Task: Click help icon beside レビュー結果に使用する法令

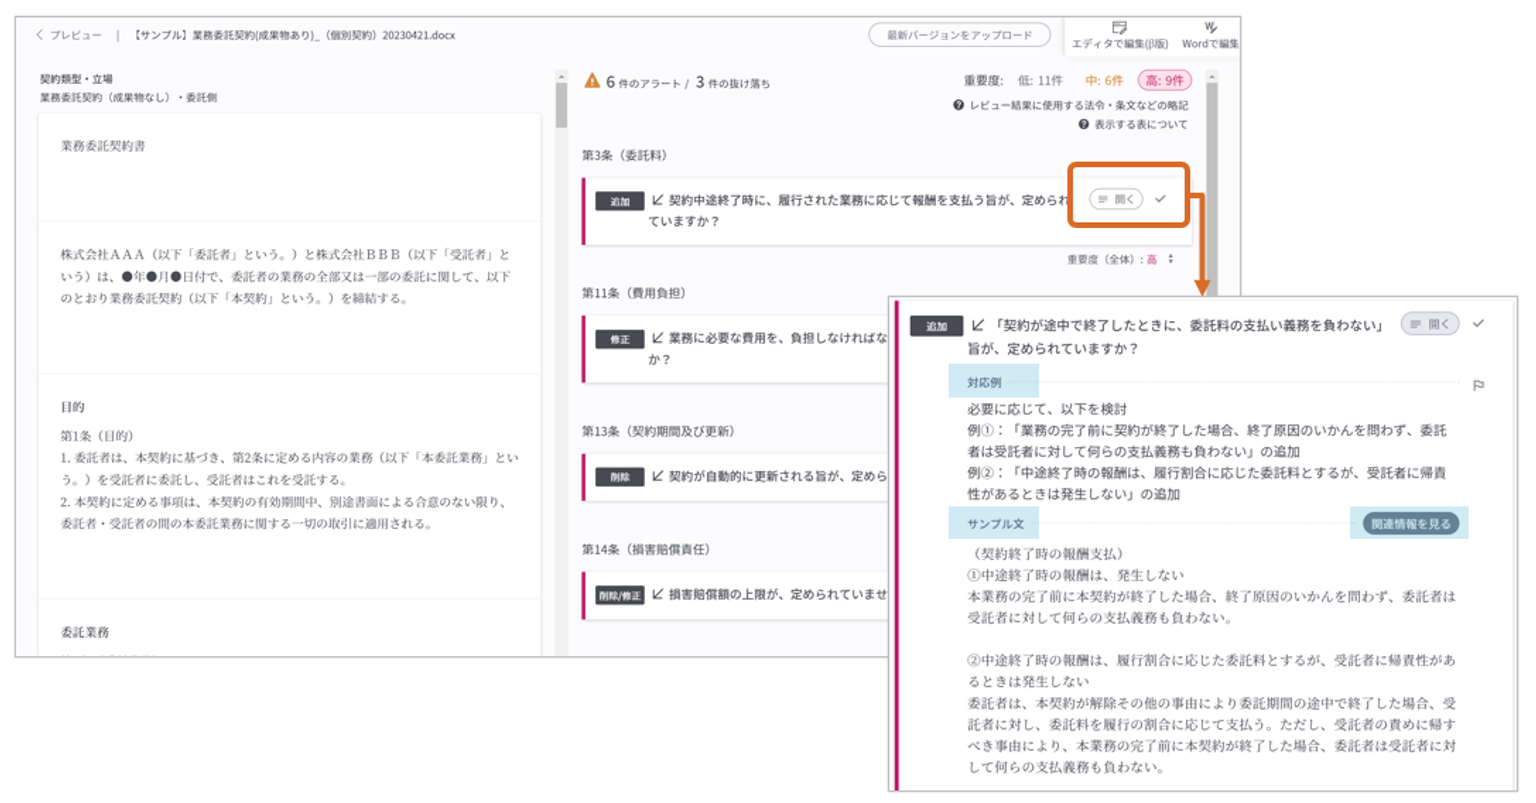Action: tap(958, 105)
